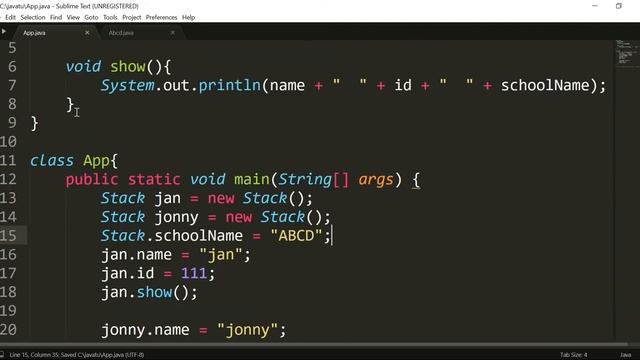The height and width of the screenshot is (360, 640).
Task: Click closing brace on line 9
Action: [35, 123]
